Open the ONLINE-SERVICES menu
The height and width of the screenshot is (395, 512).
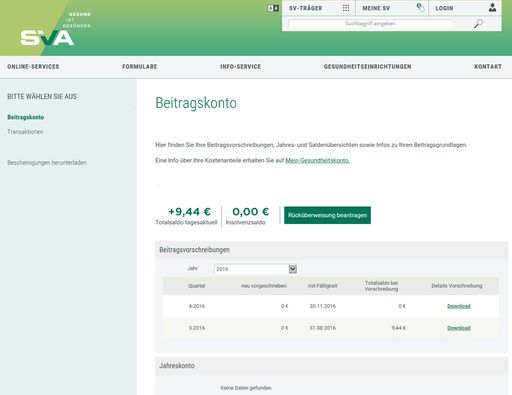pos(33,67)
